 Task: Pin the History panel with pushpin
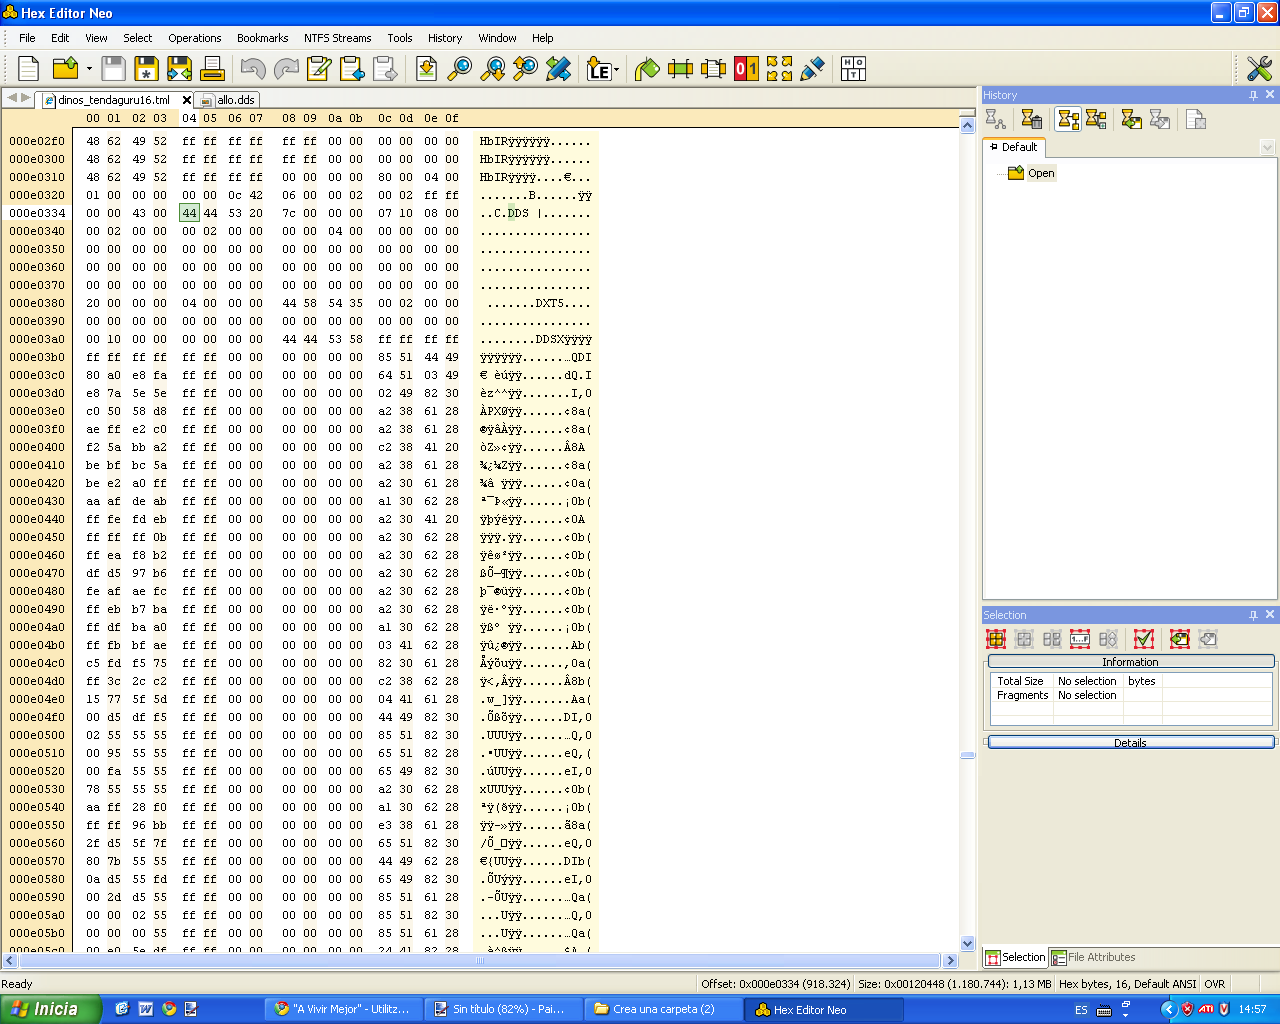click(x=1253, y=95)
